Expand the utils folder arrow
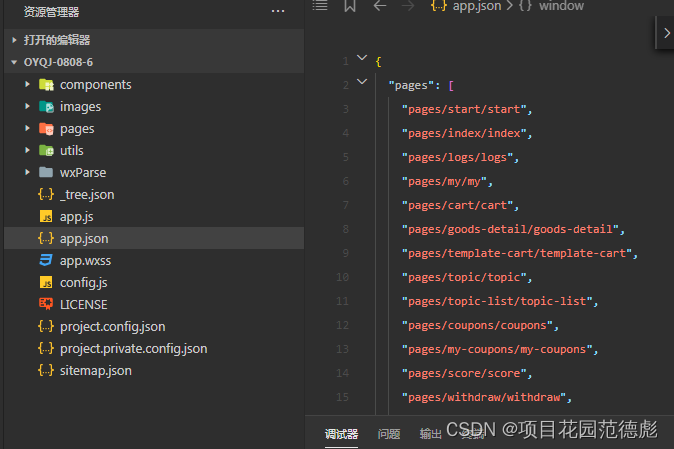This screenshot has height=449, width=674. (x=28, y=150)
